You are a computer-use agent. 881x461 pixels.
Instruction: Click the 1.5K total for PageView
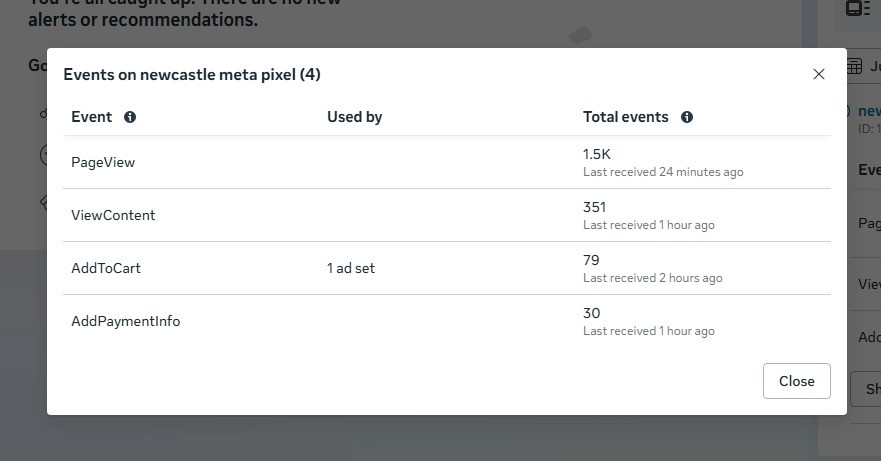pos(597,154)
